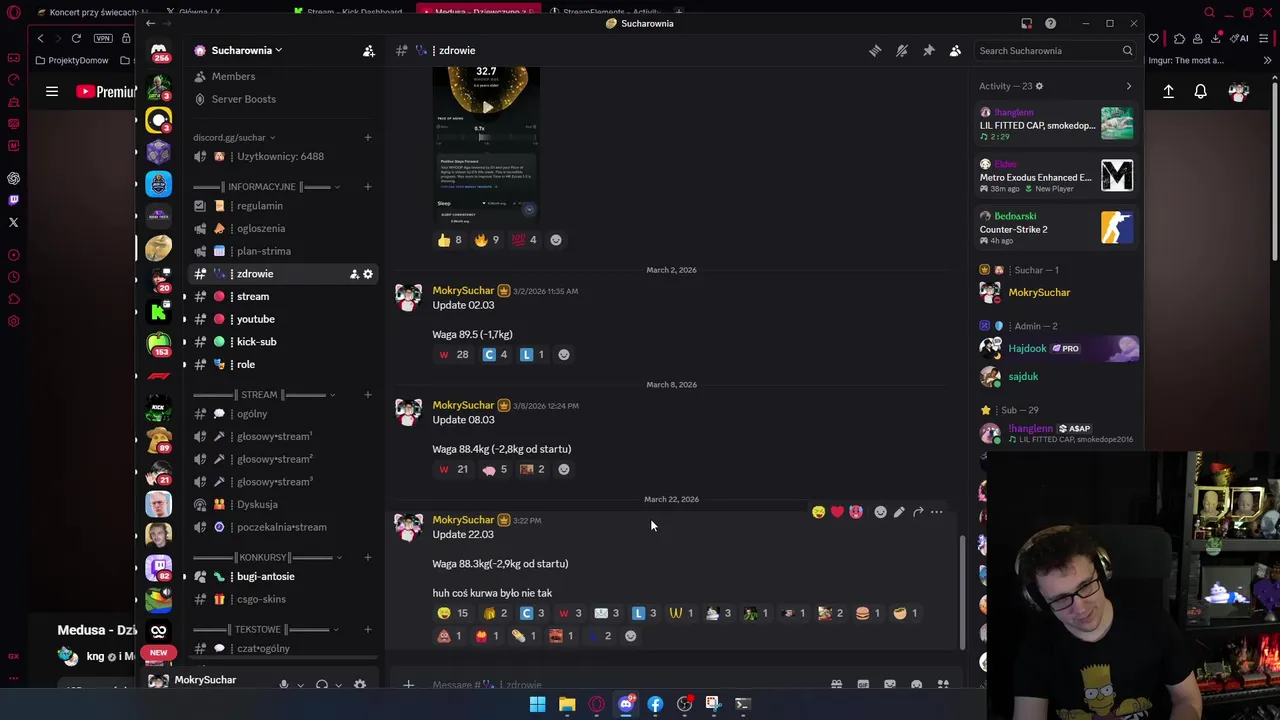Join poczekalnia•stream voice channel
This screenshot has height=720, width=1280.
(282, 527)
